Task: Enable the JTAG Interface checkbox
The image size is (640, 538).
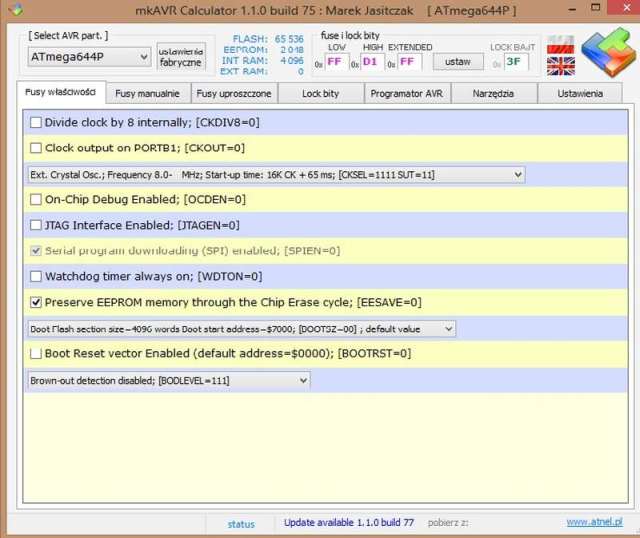Action: pyautogui.click(x=37, y=225)
